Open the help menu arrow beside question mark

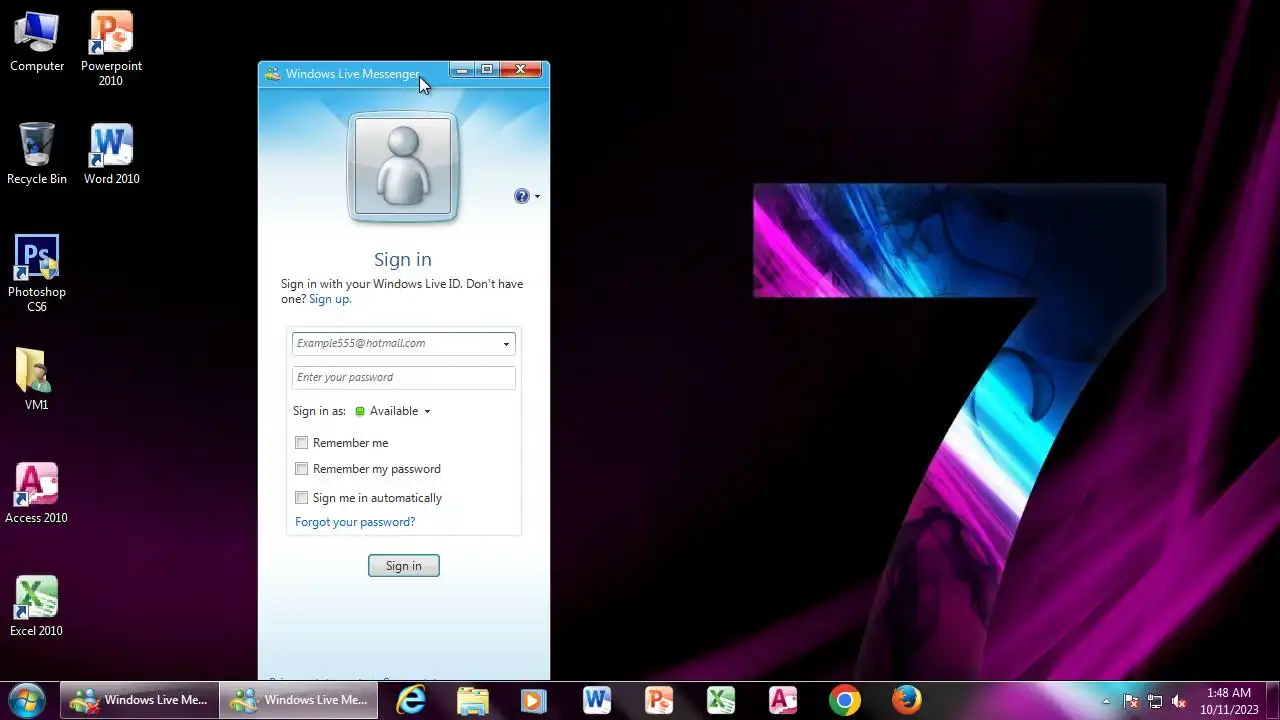[x=537, y=196]
